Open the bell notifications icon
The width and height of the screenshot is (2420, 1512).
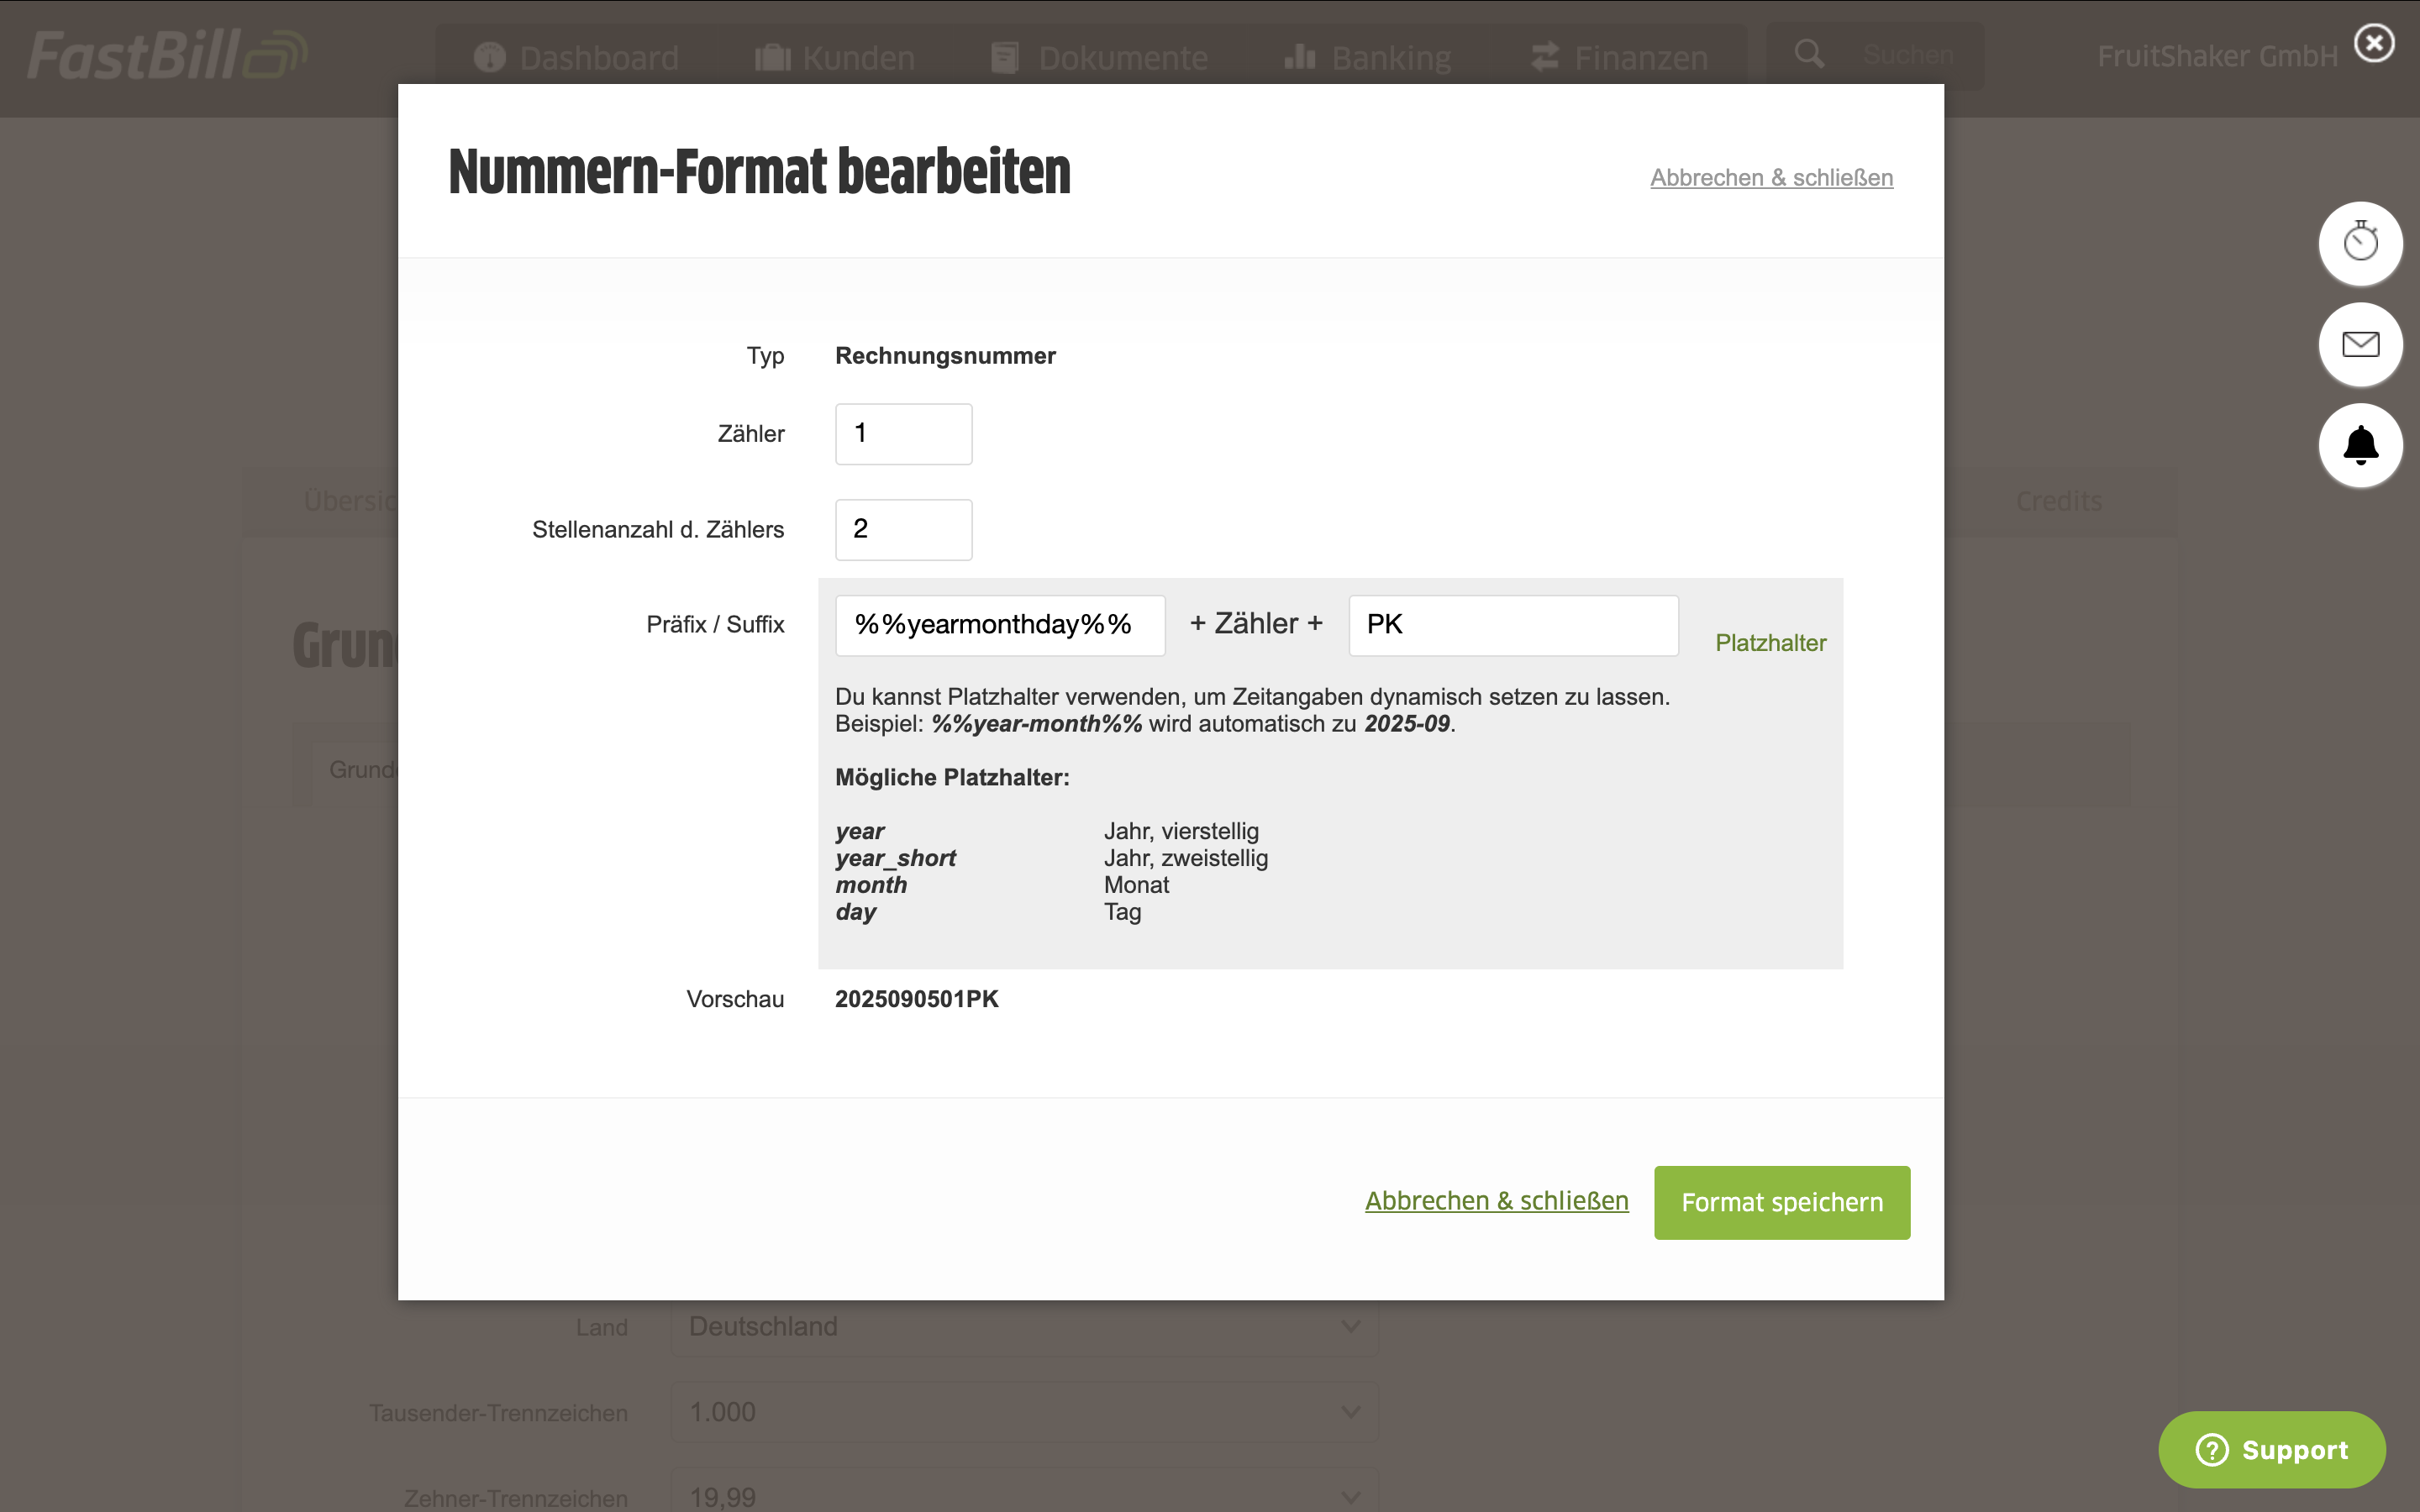point(2360,445)
